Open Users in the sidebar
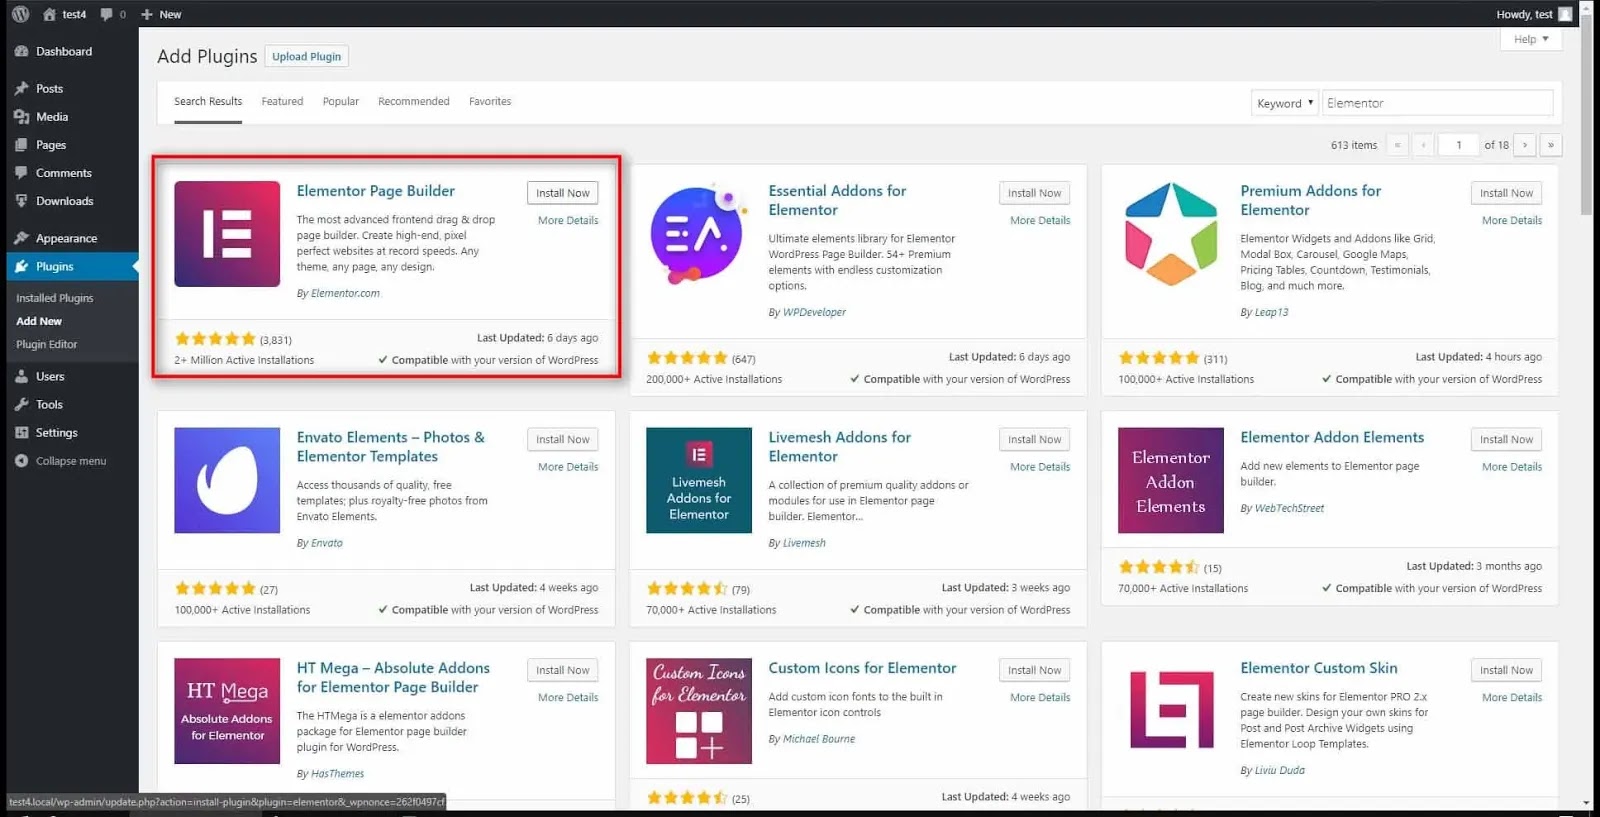The height and width of the screenshot is (817, 1600). (x=50, y=376)
